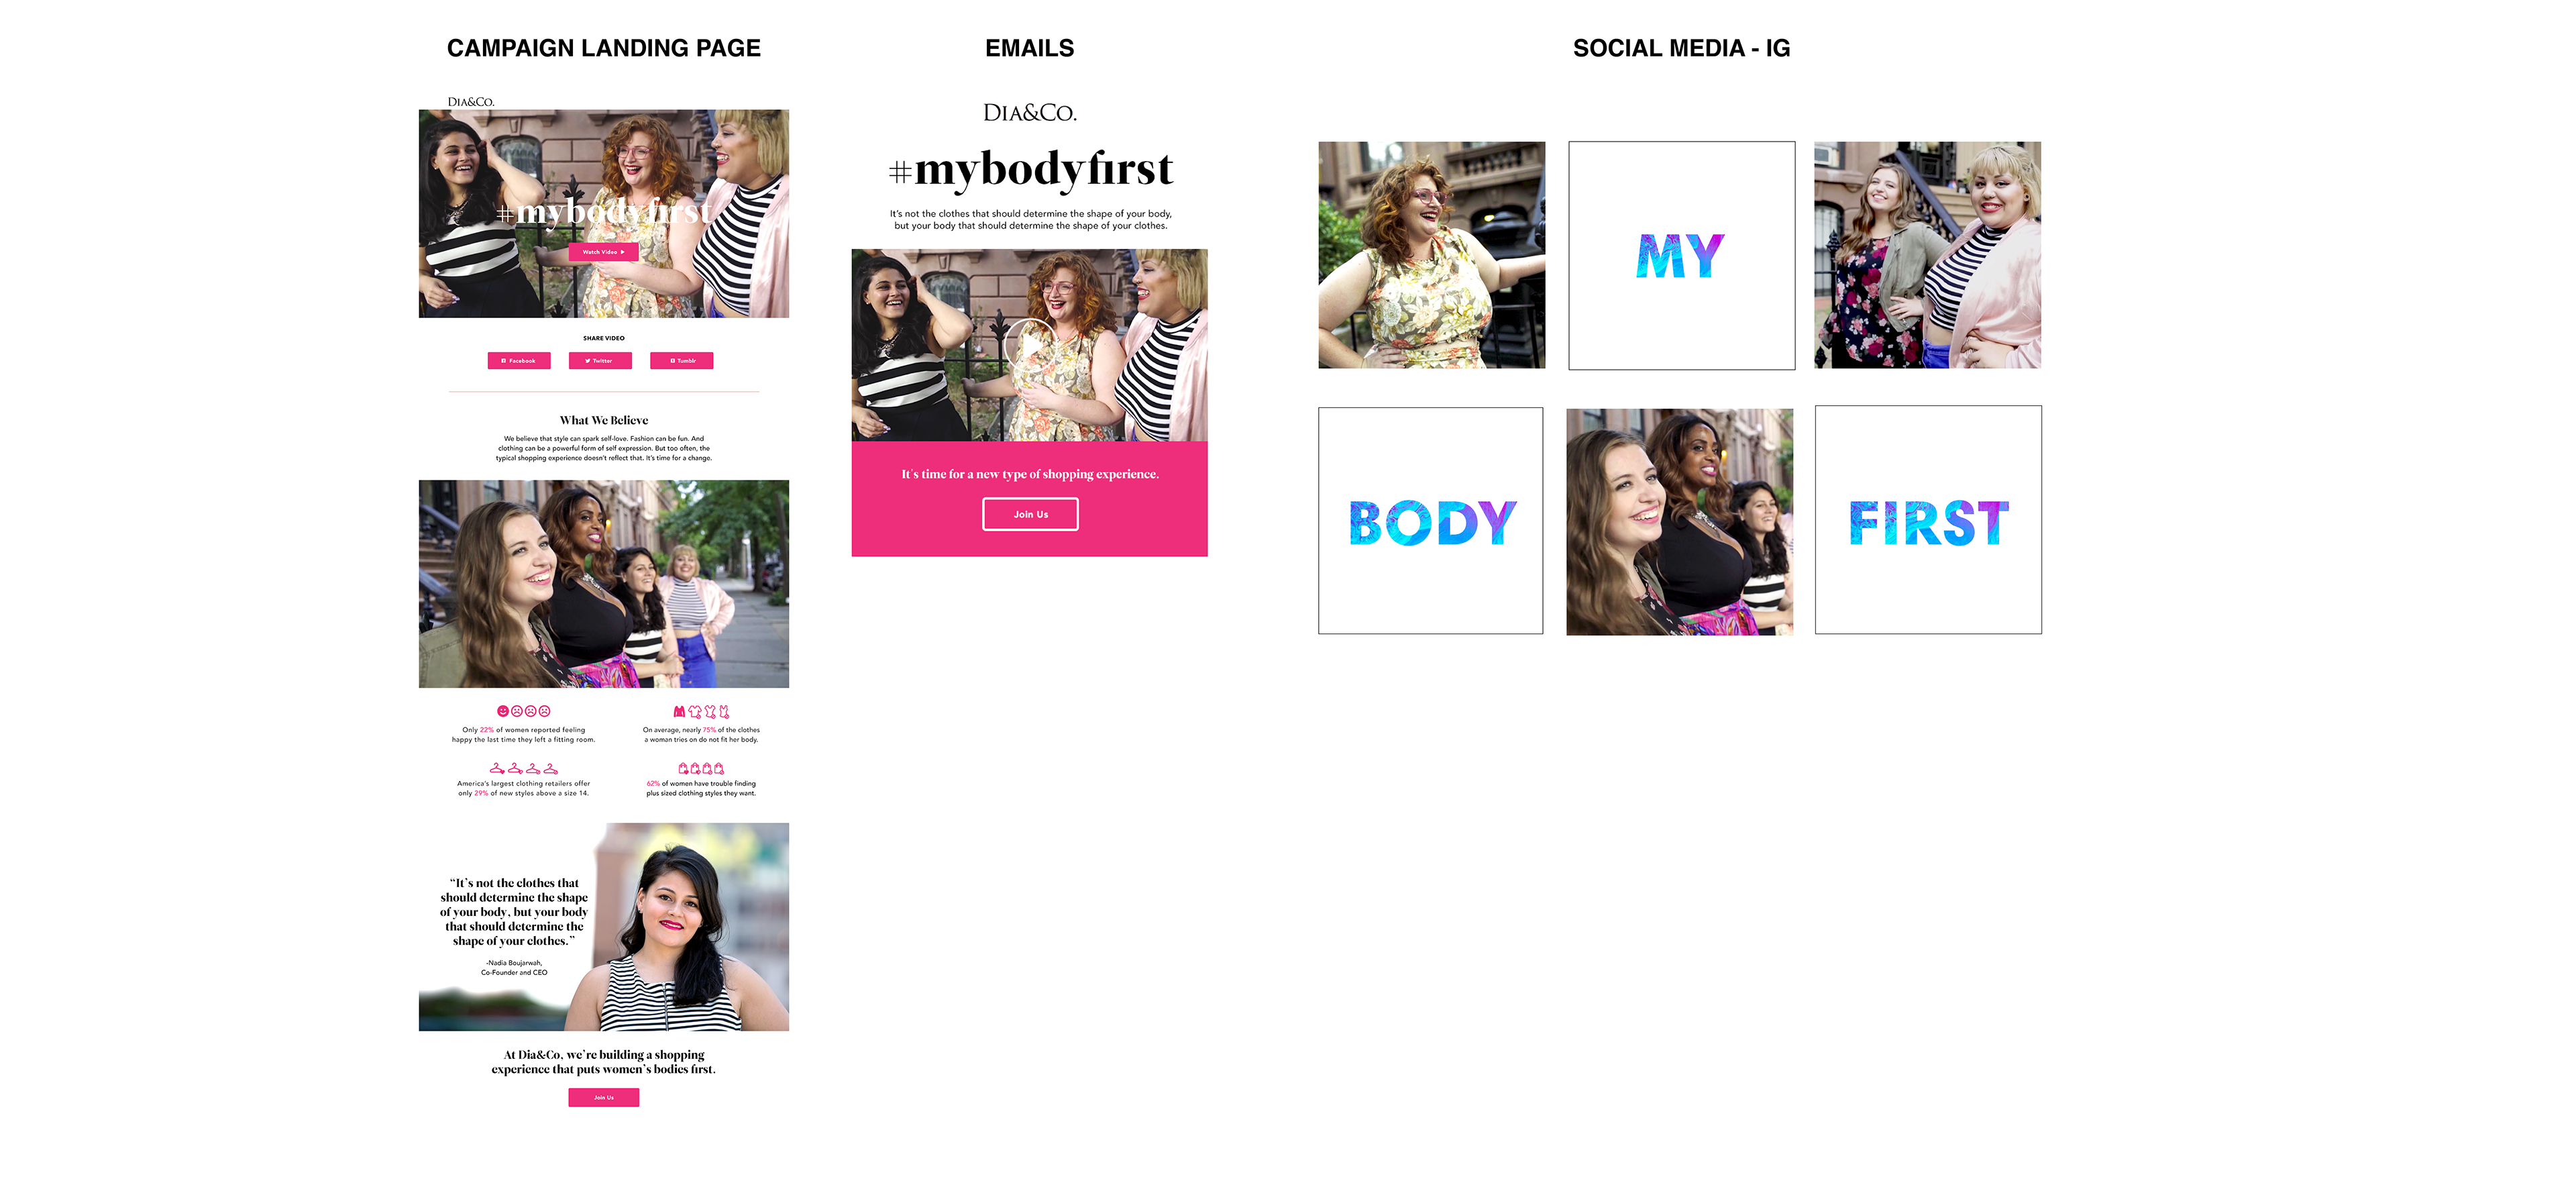Click the Dia&Co logo above landing page
The width and height of the screenshot is (2576, 1185).
pyautogui.click(x=470, y=102)
